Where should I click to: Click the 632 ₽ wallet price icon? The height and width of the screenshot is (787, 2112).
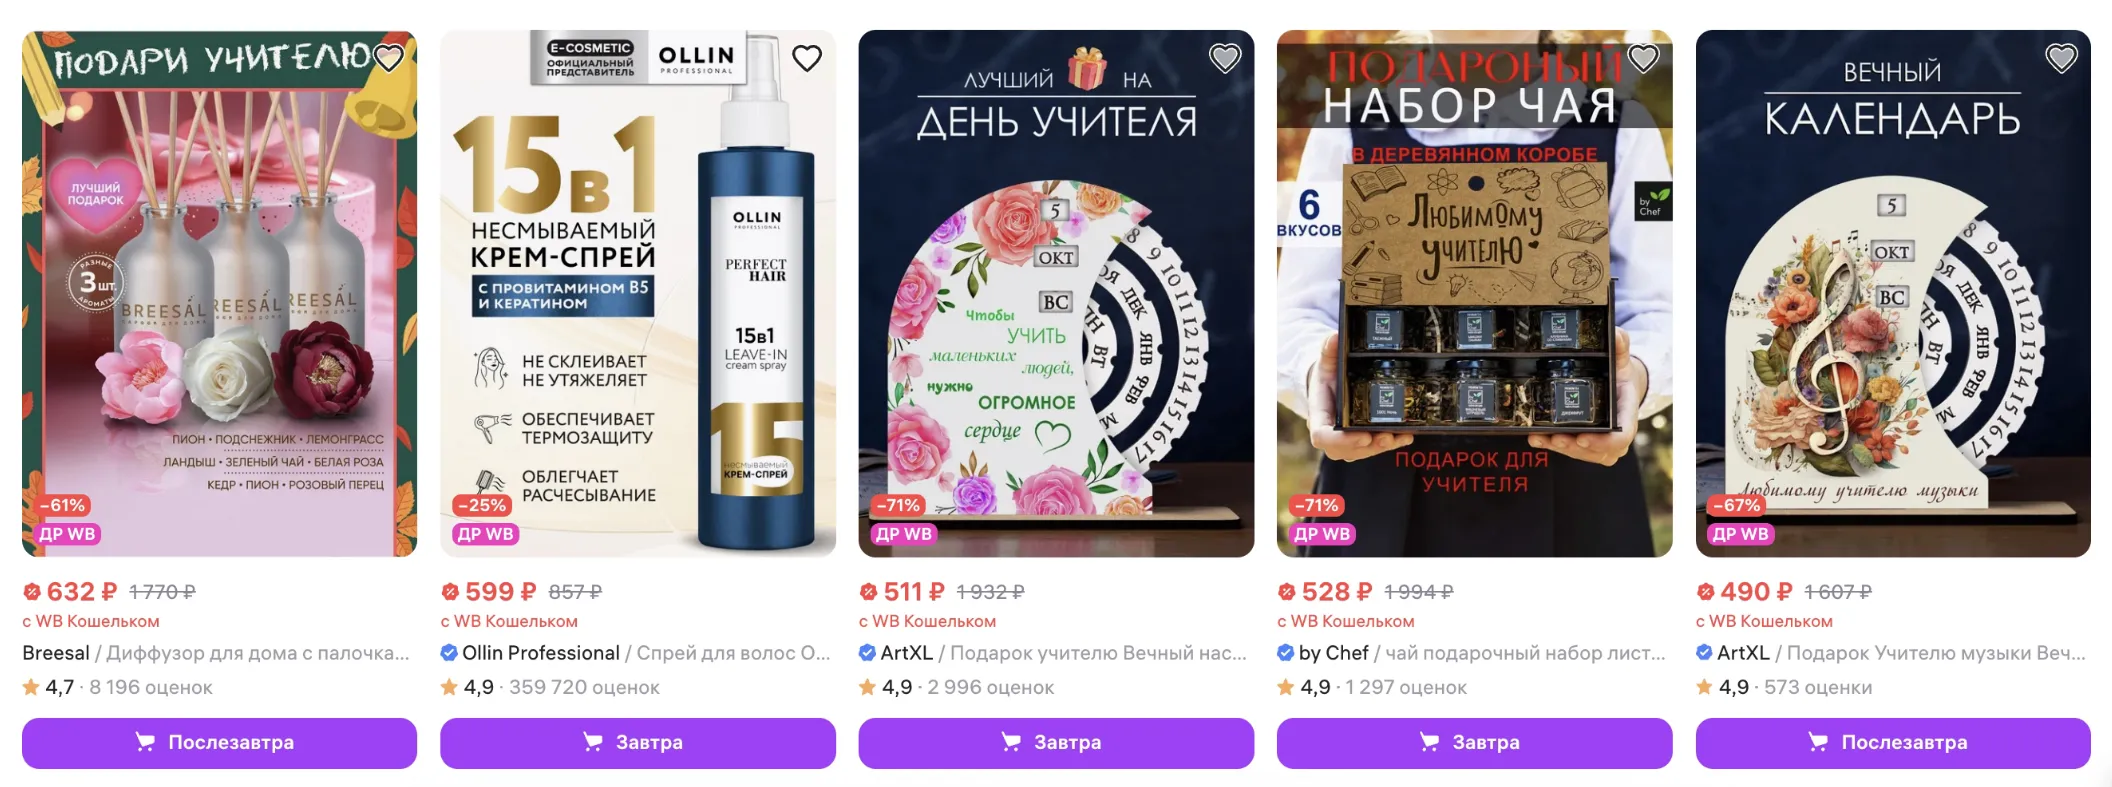point(32,592)
